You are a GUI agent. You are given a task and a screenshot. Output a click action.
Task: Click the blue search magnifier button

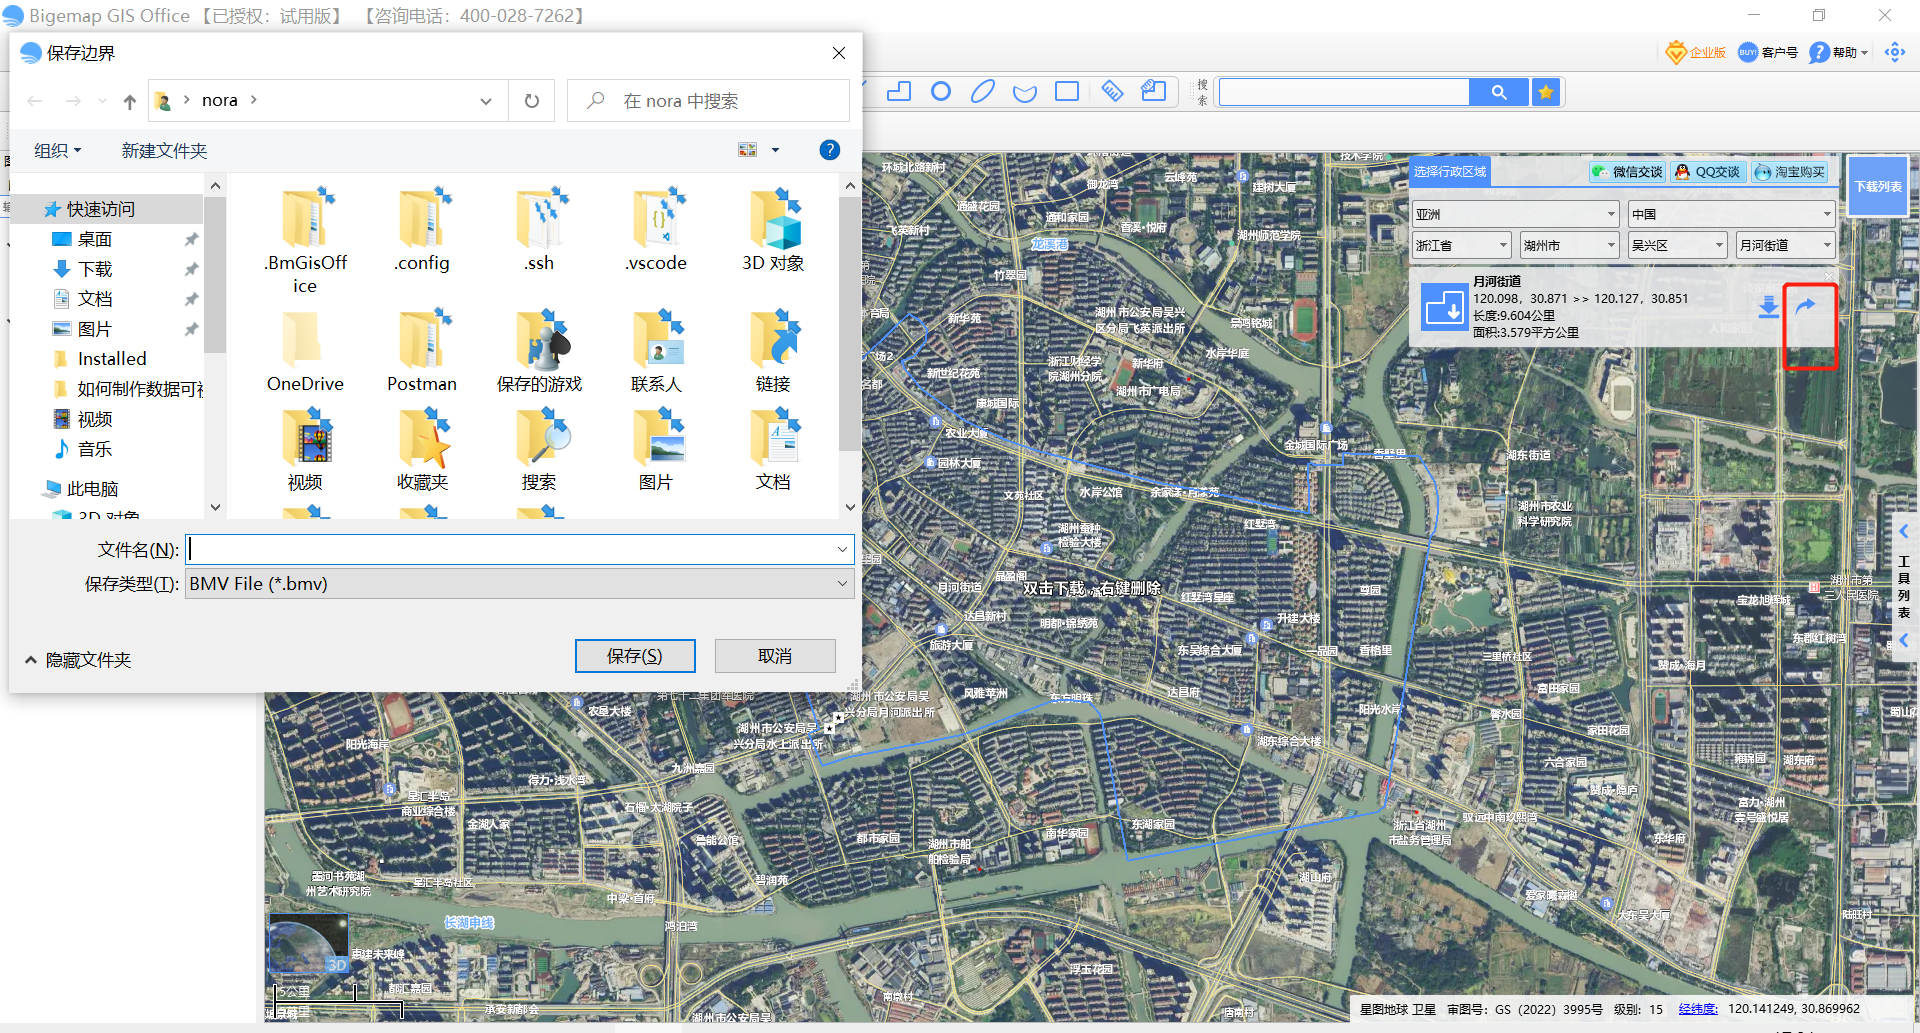[x=1498, y=92]
